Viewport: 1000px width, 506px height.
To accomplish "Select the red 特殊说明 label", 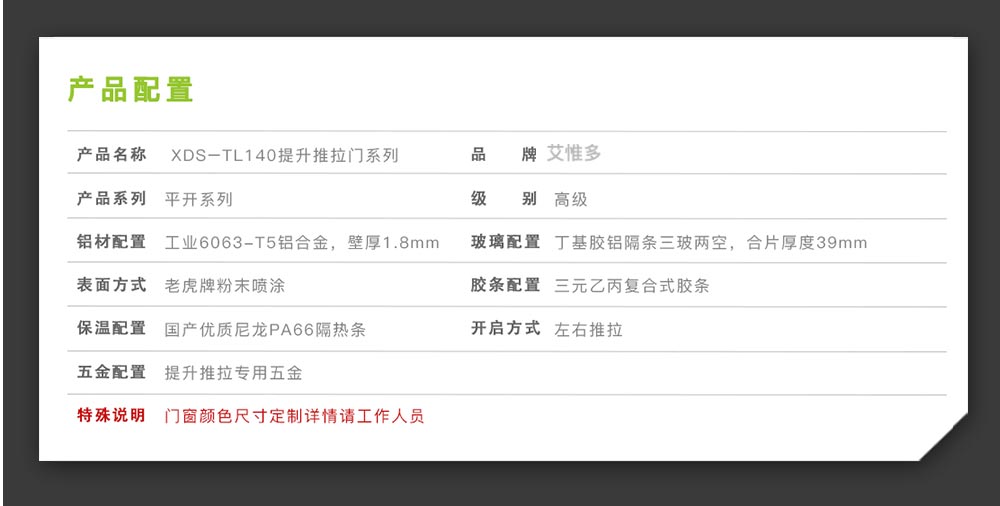I will [x=111, y=415].
